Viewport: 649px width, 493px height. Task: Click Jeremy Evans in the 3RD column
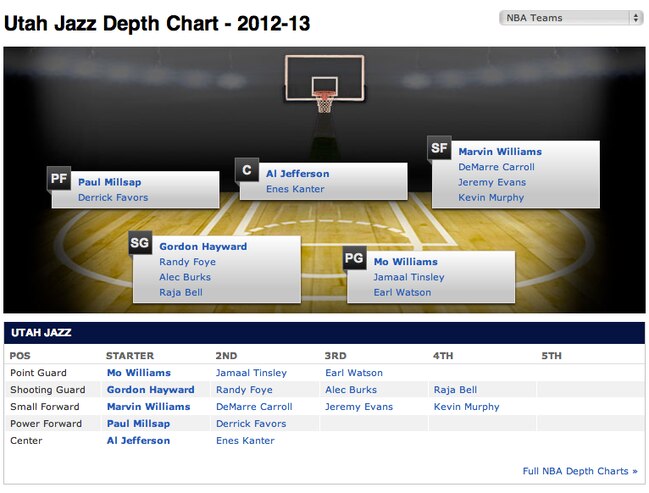(359, 406)
